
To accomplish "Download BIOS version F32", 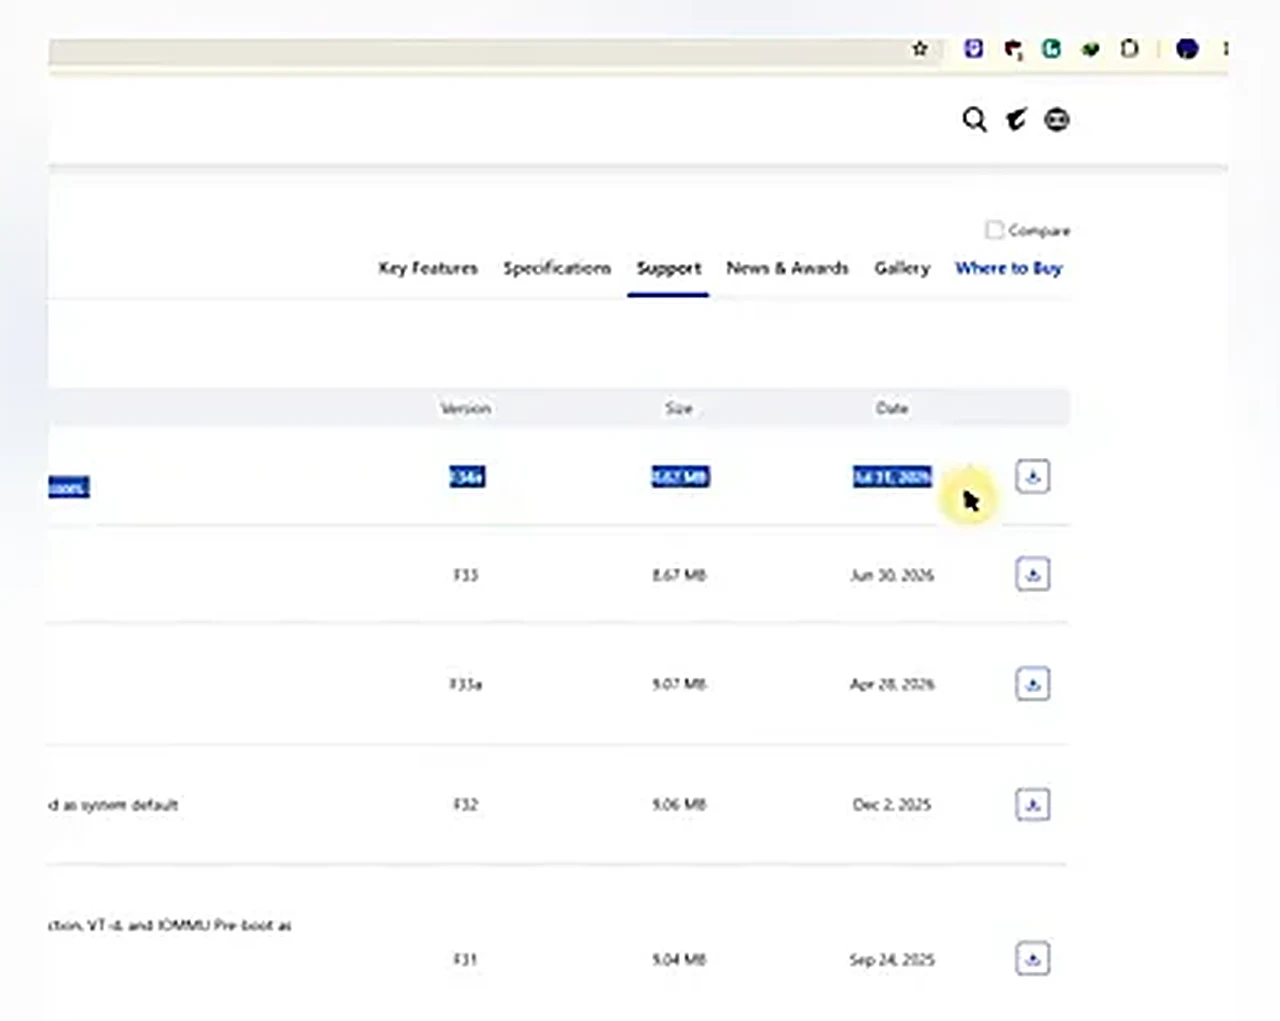I will click(x=1033, y=804).
